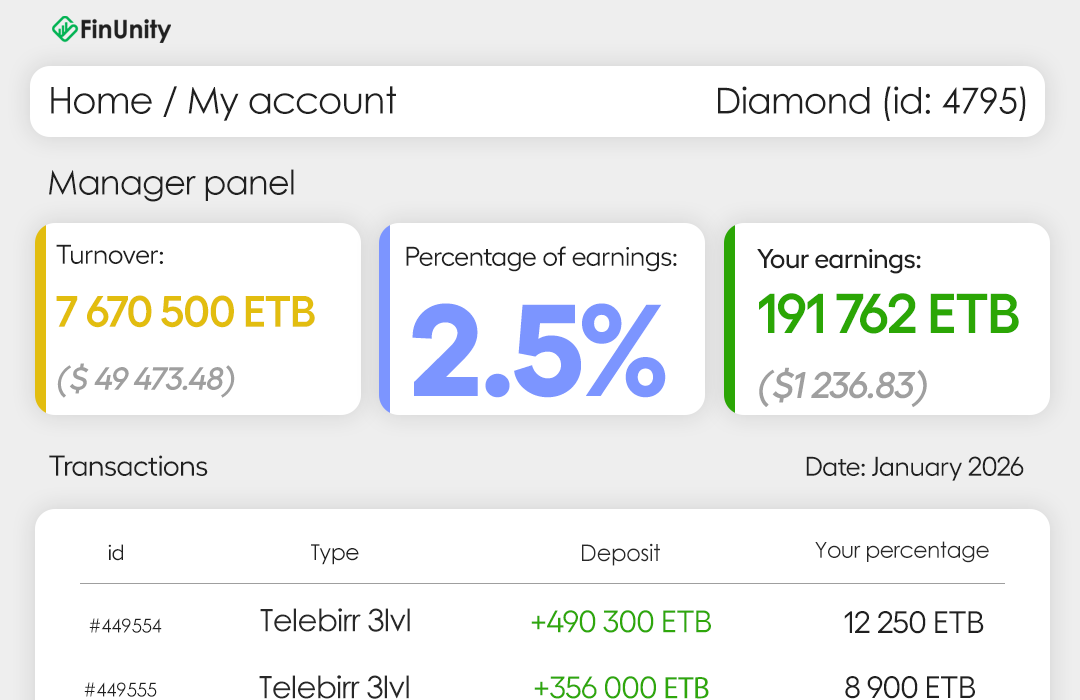Go to Home via breadcrumb

[x=100, y=101]
